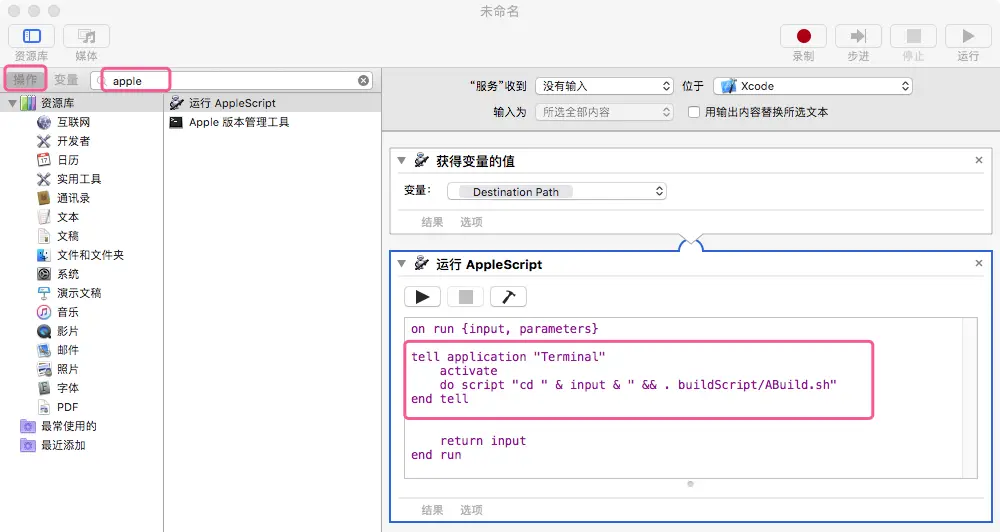Click the script editor resize handle dot
Image resolution: width=1000 pixels, height=532 pixels.
690,484
